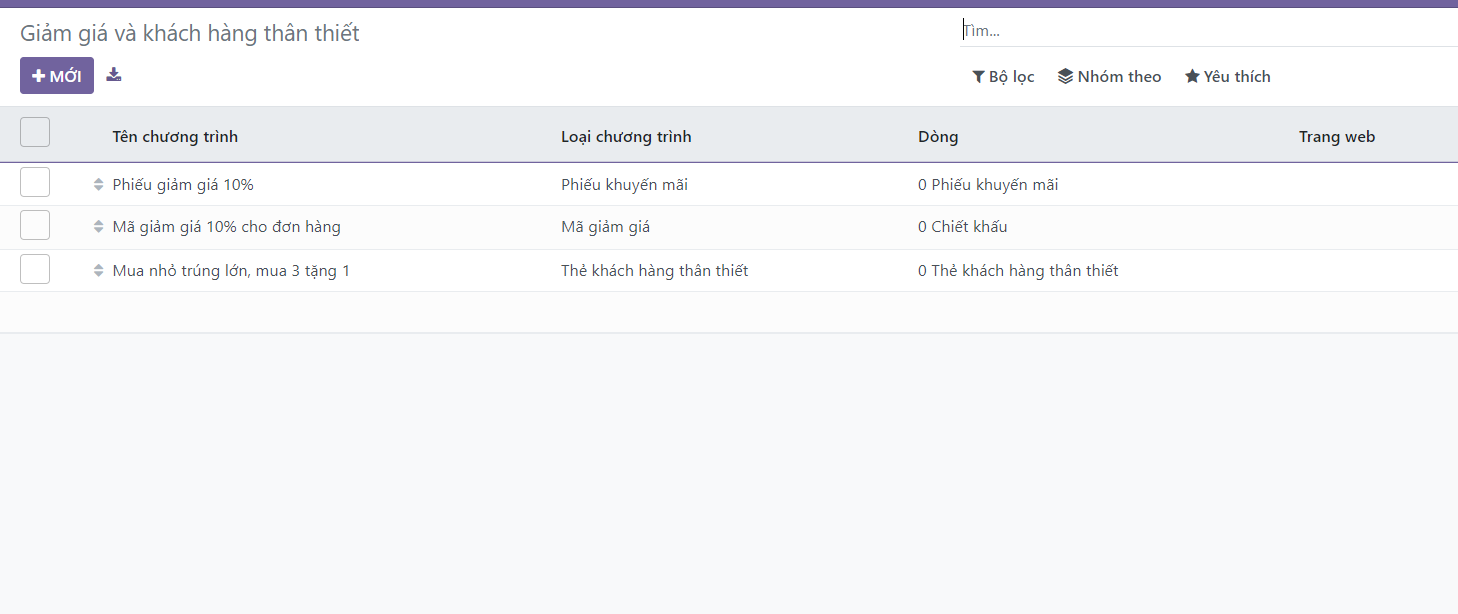Expand the Nhóm theo grouping dropdown
Screen dimensions: 1458x614
[1109, 77]
